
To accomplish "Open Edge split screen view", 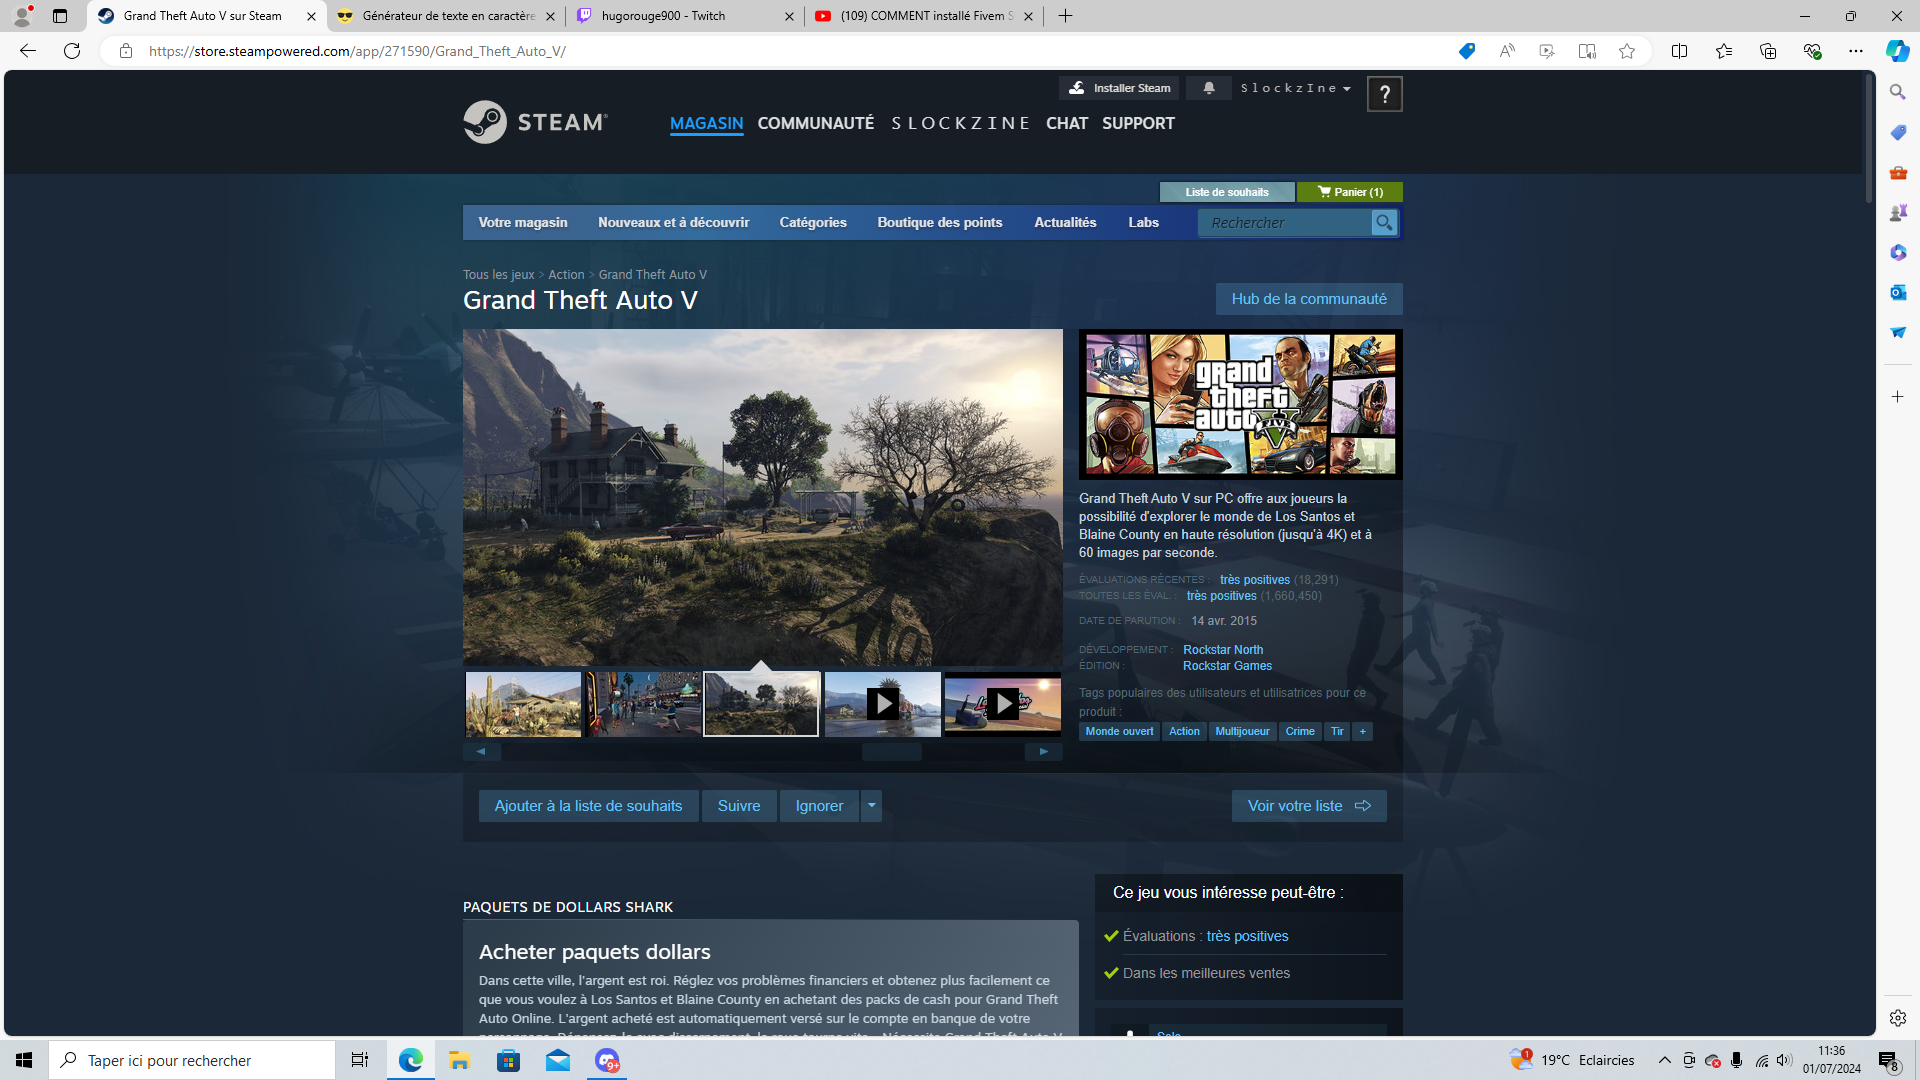I will point(1679,51).
